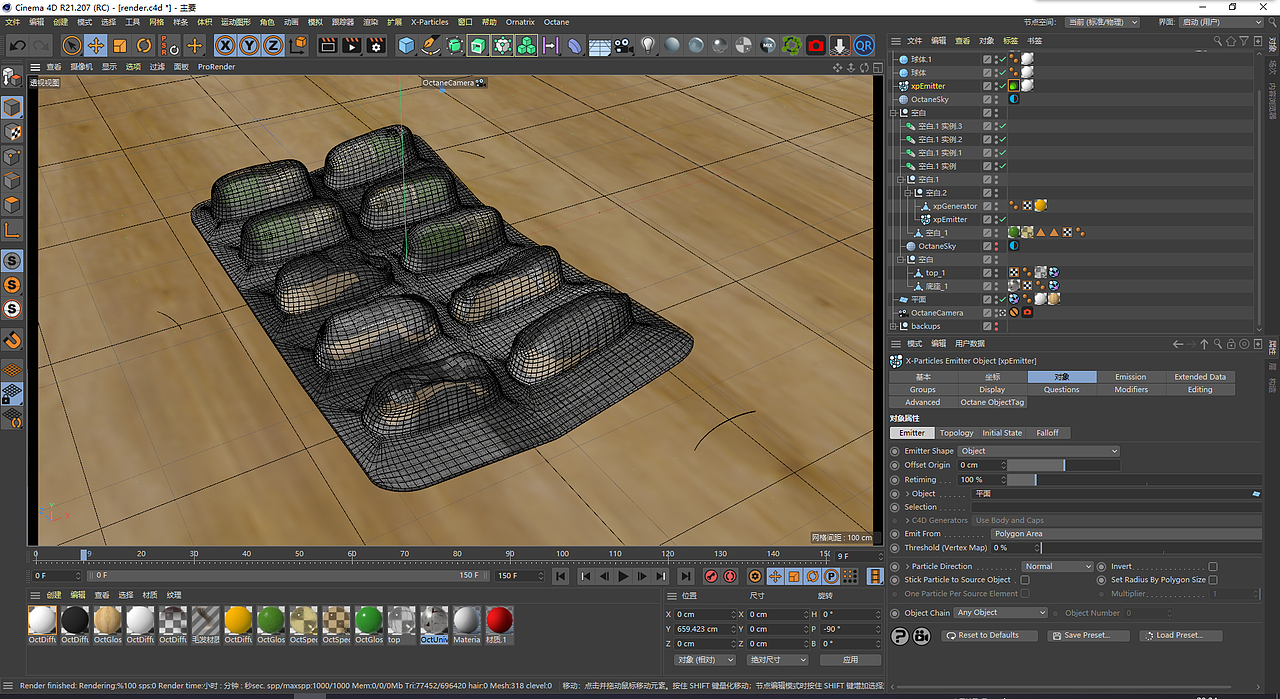Click the light bulb icon
The width and height of the screenshot is (1280, 699).
coord(648,45)
